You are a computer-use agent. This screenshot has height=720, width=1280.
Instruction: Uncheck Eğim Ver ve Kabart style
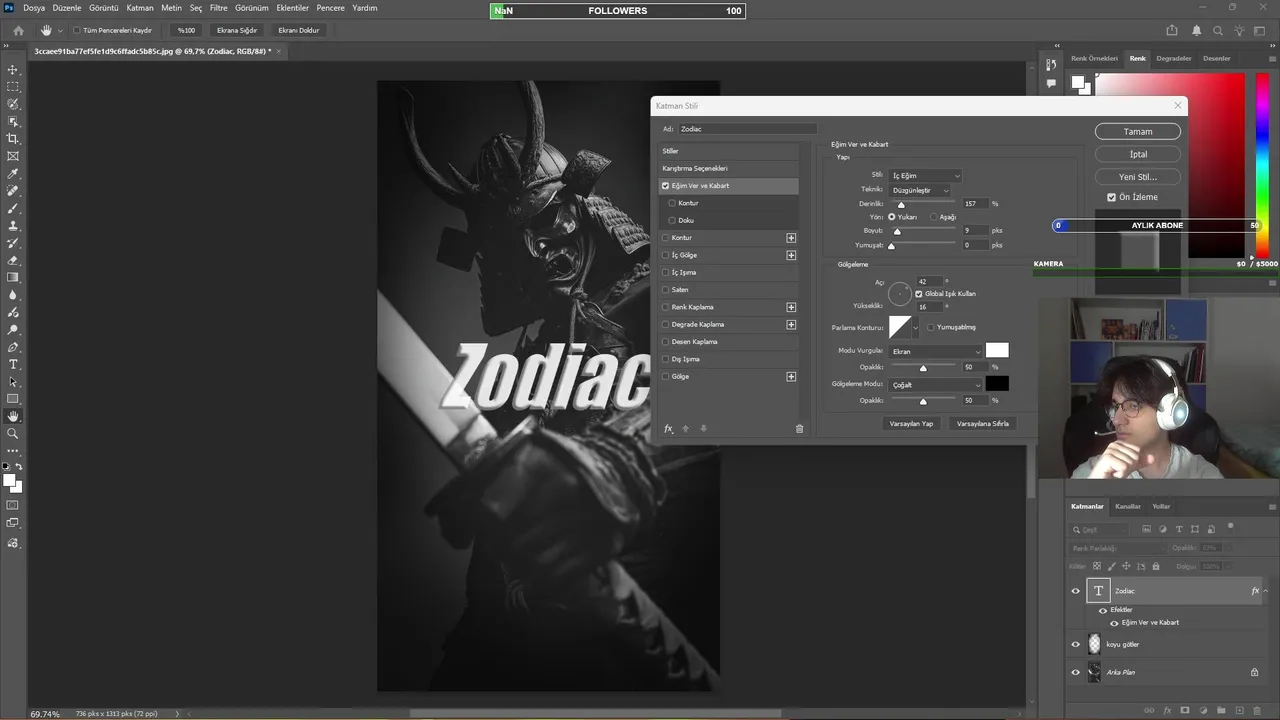coord(666,186)
